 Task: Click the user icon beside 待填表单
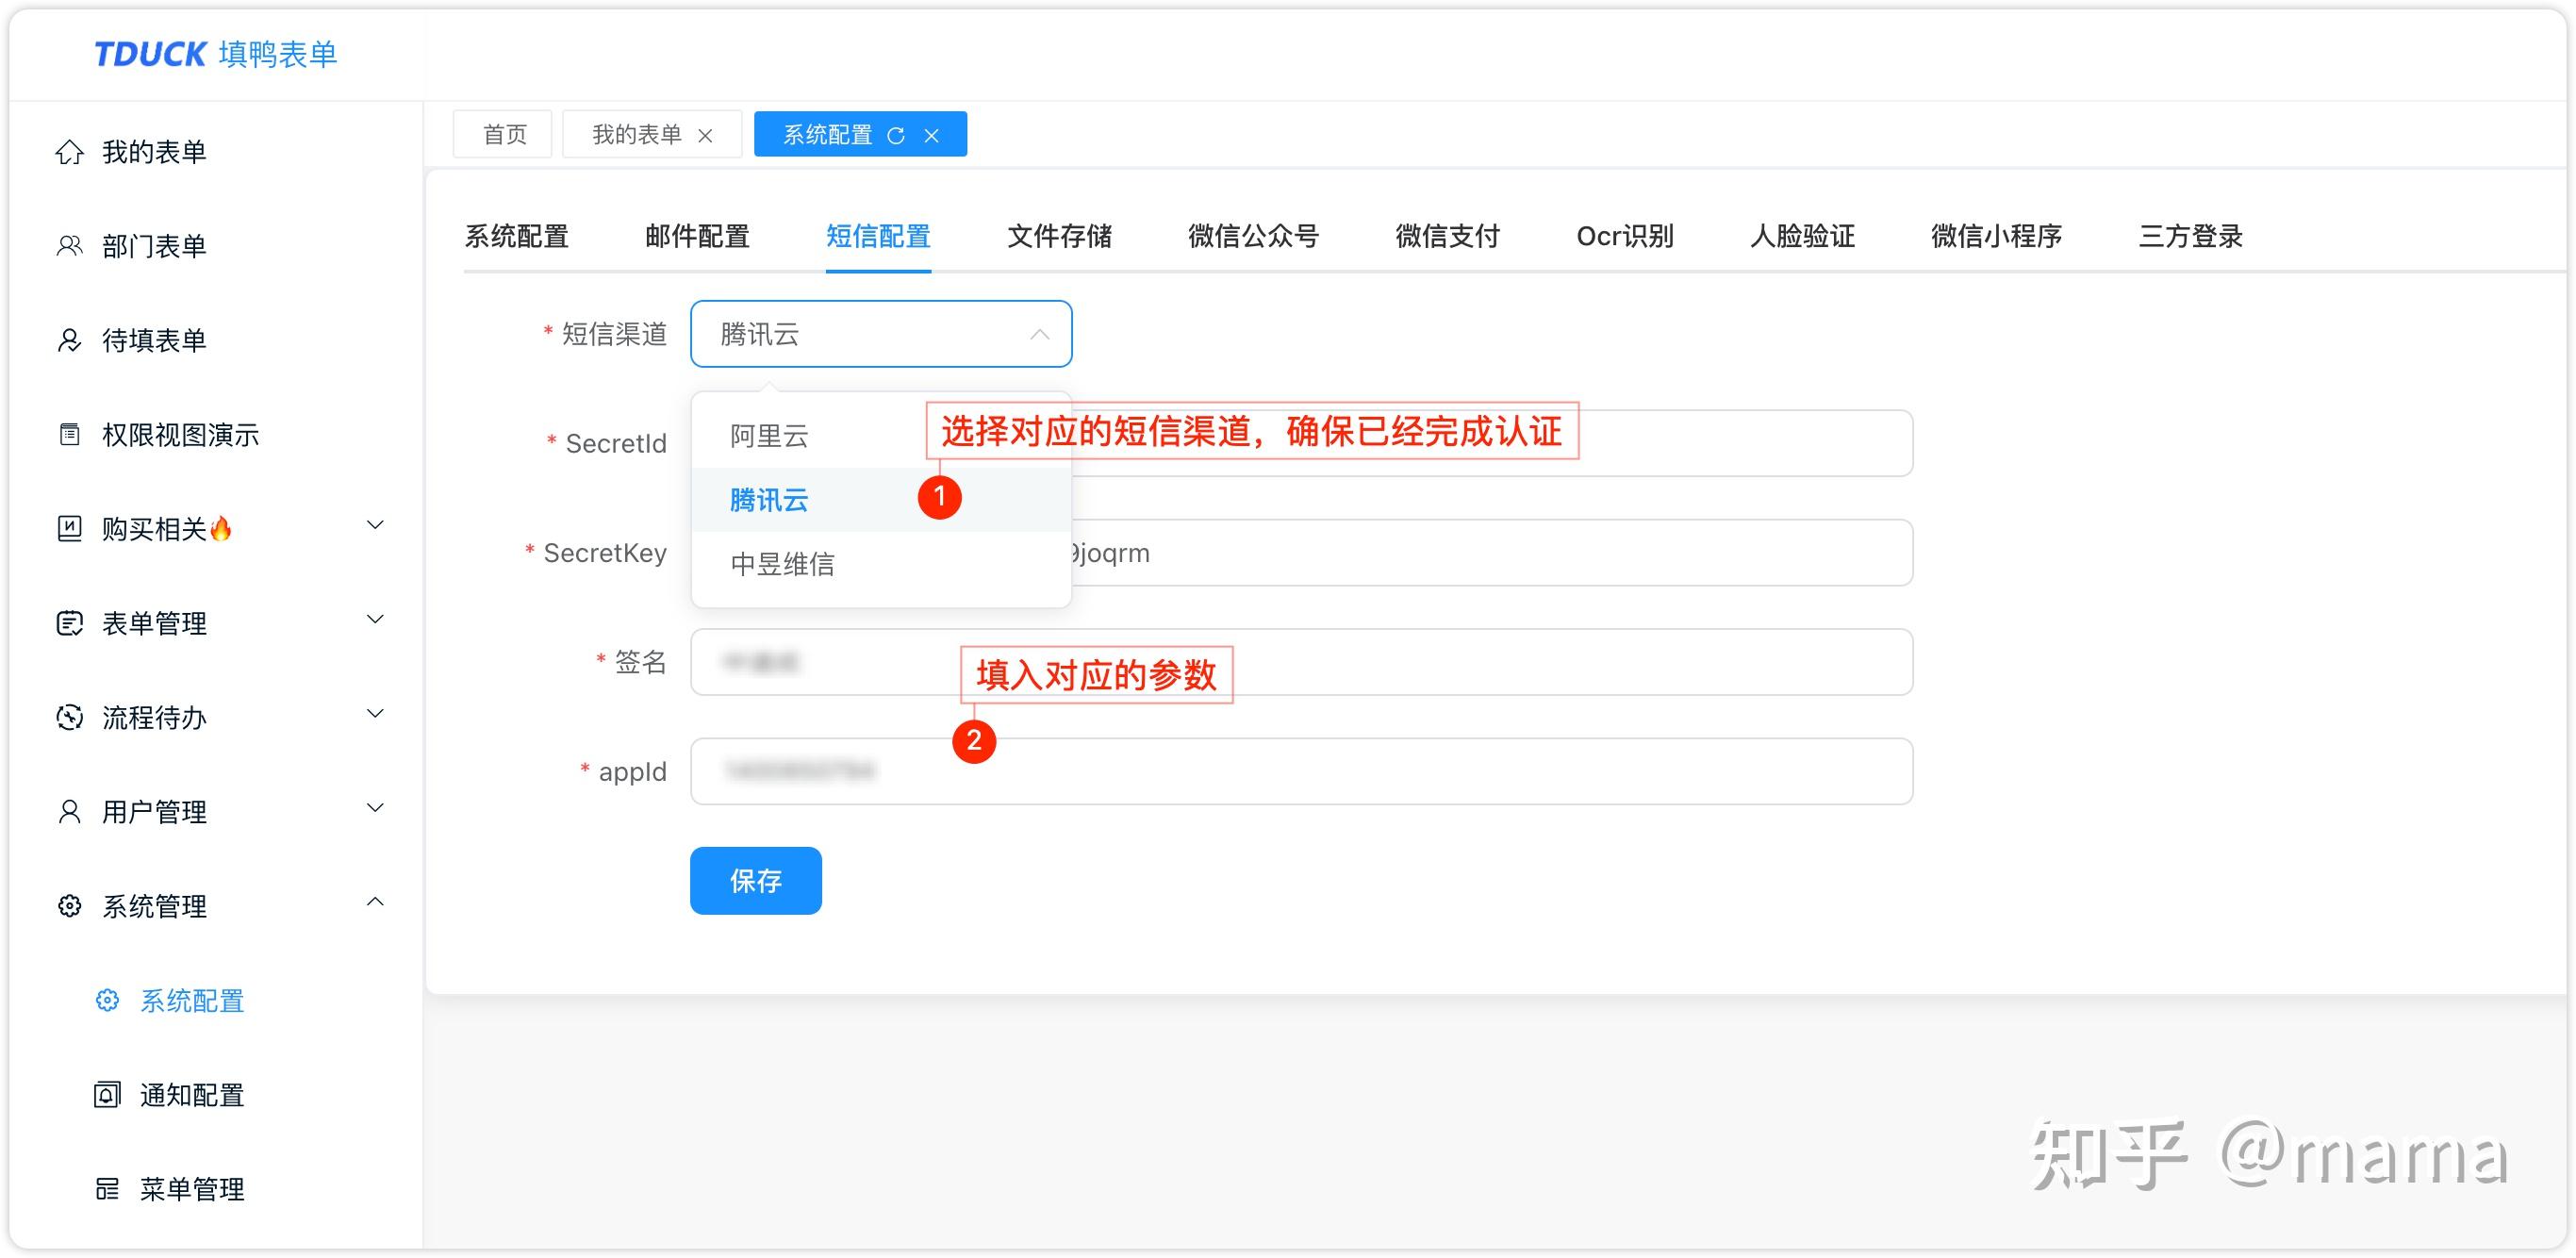[69, 340]
